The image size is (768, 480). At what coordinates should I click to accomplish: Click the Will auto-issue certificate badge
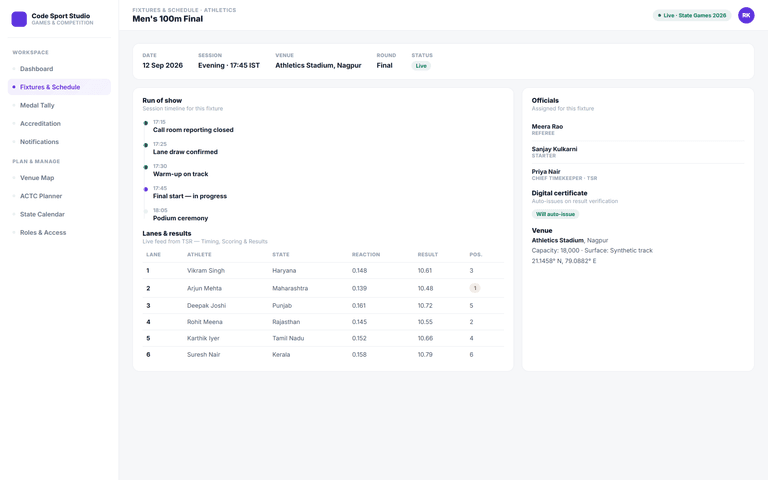tap(555, 214)
